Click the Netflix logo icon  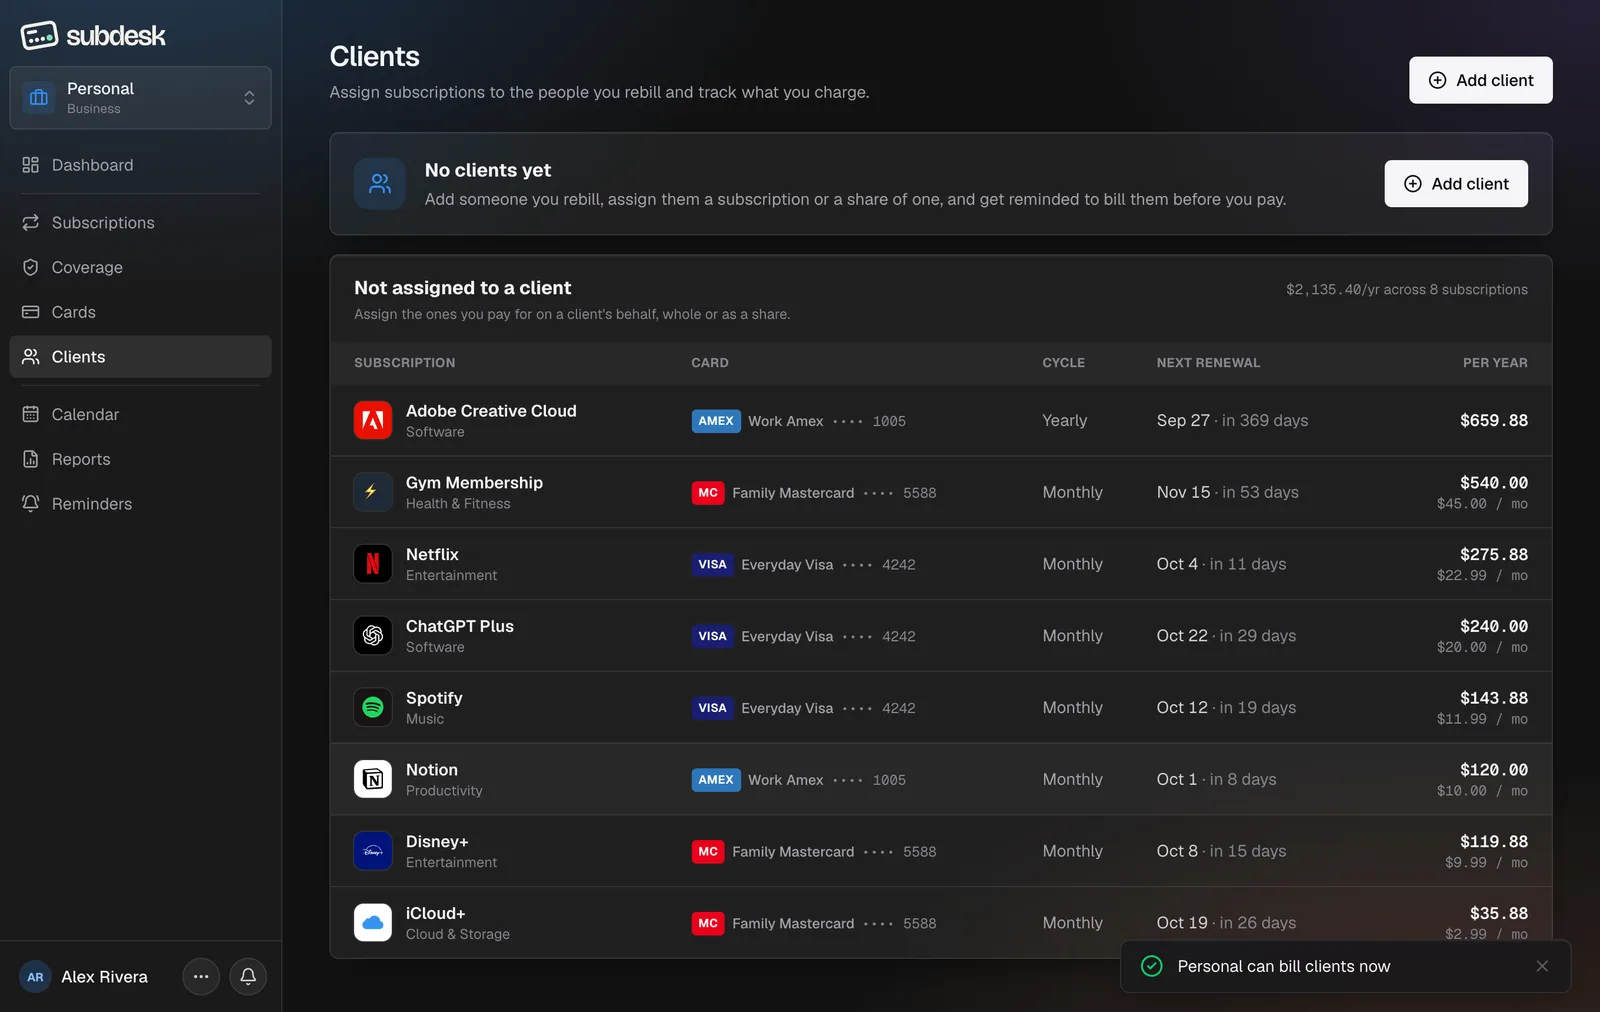point(373,564)
